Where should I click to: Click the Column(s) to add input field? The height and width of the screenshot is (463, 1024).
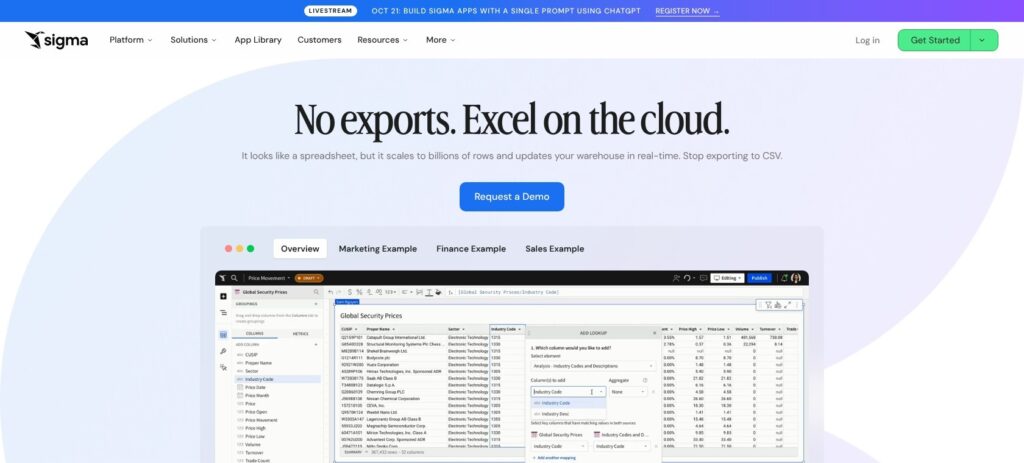568,392
